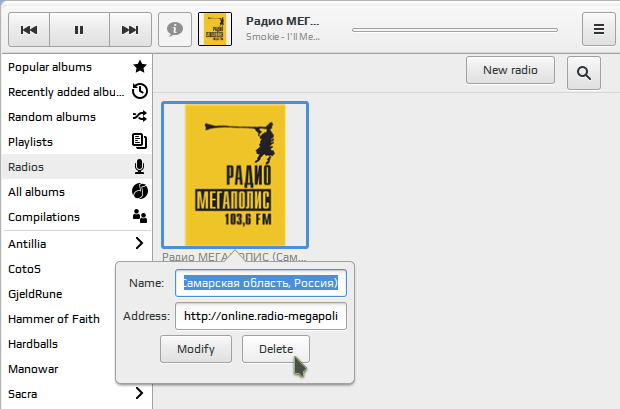Viewport: 620px width, 409px height.
Task: Select artist Hardballs
Action: click(33, 344)
